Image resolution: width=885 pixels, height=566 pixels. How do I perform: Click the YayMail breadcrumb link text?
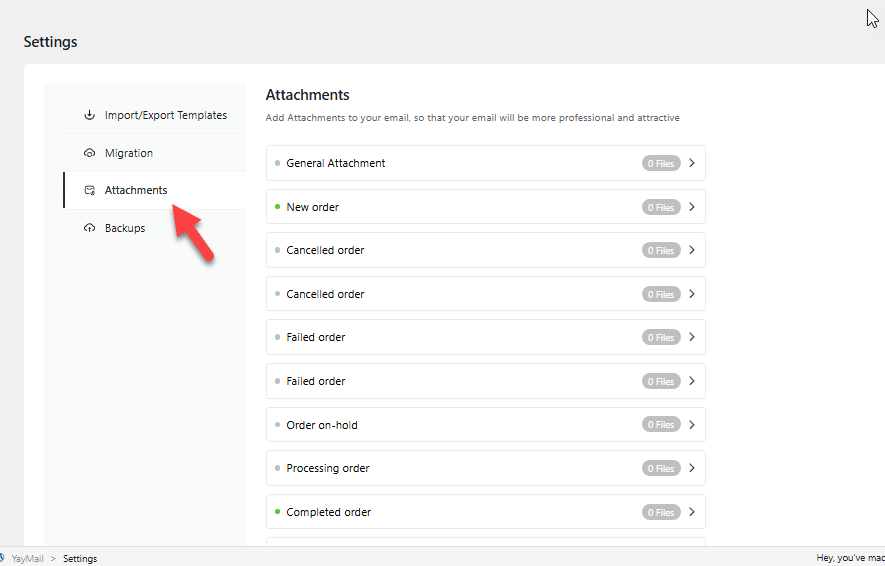(x=27, y=559)
